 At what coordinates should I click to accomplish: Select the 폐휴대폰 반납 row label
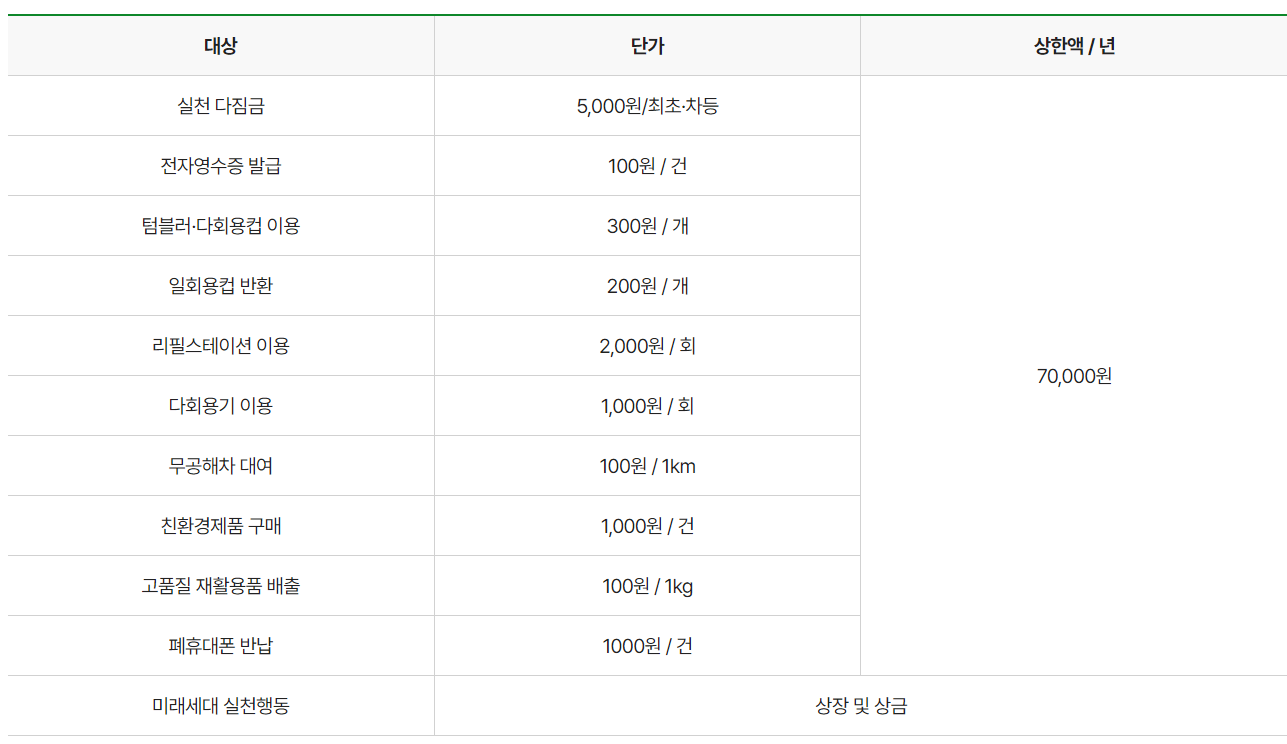click(221, 646)
